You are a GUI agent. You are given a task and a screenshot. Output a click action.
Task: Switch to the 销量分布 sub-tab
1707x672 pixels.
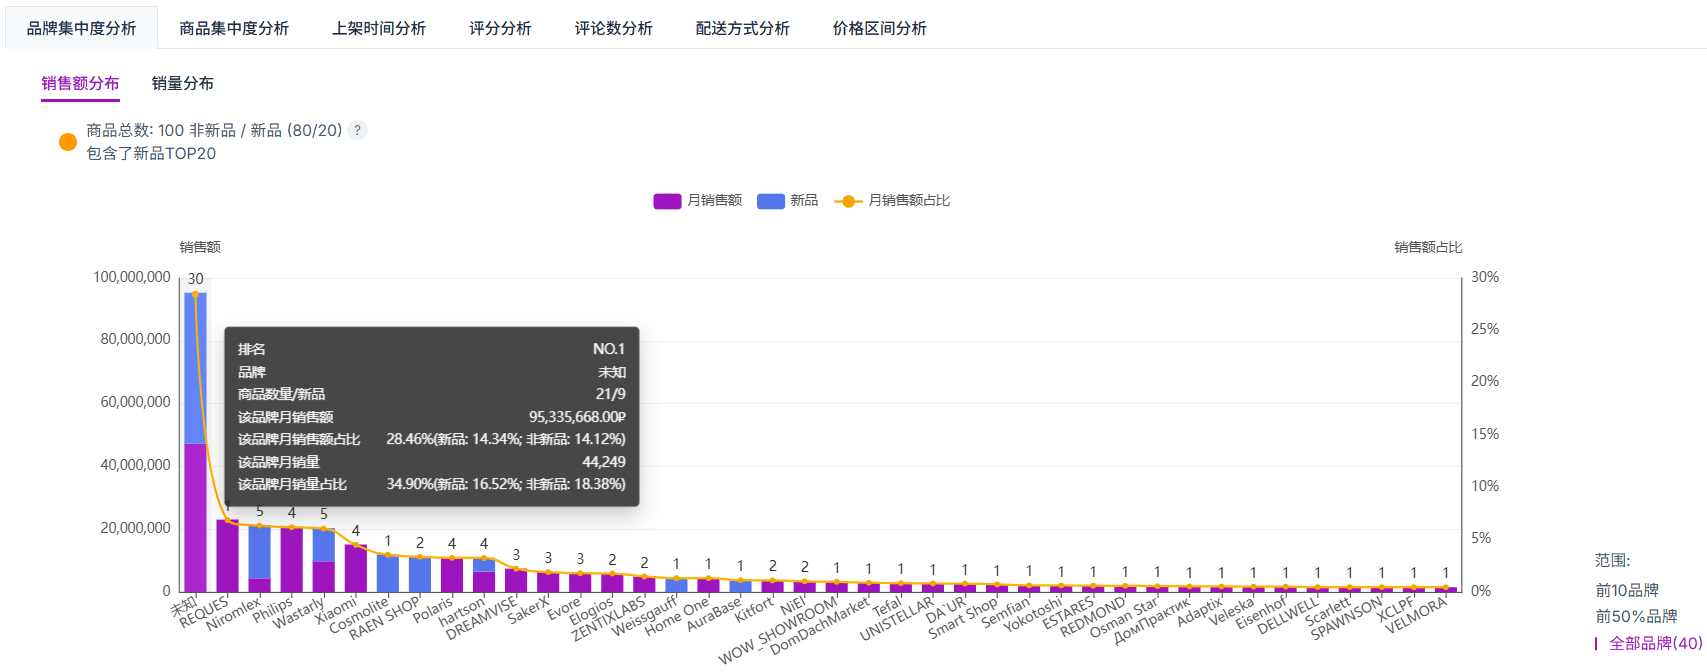pos(182,83)
